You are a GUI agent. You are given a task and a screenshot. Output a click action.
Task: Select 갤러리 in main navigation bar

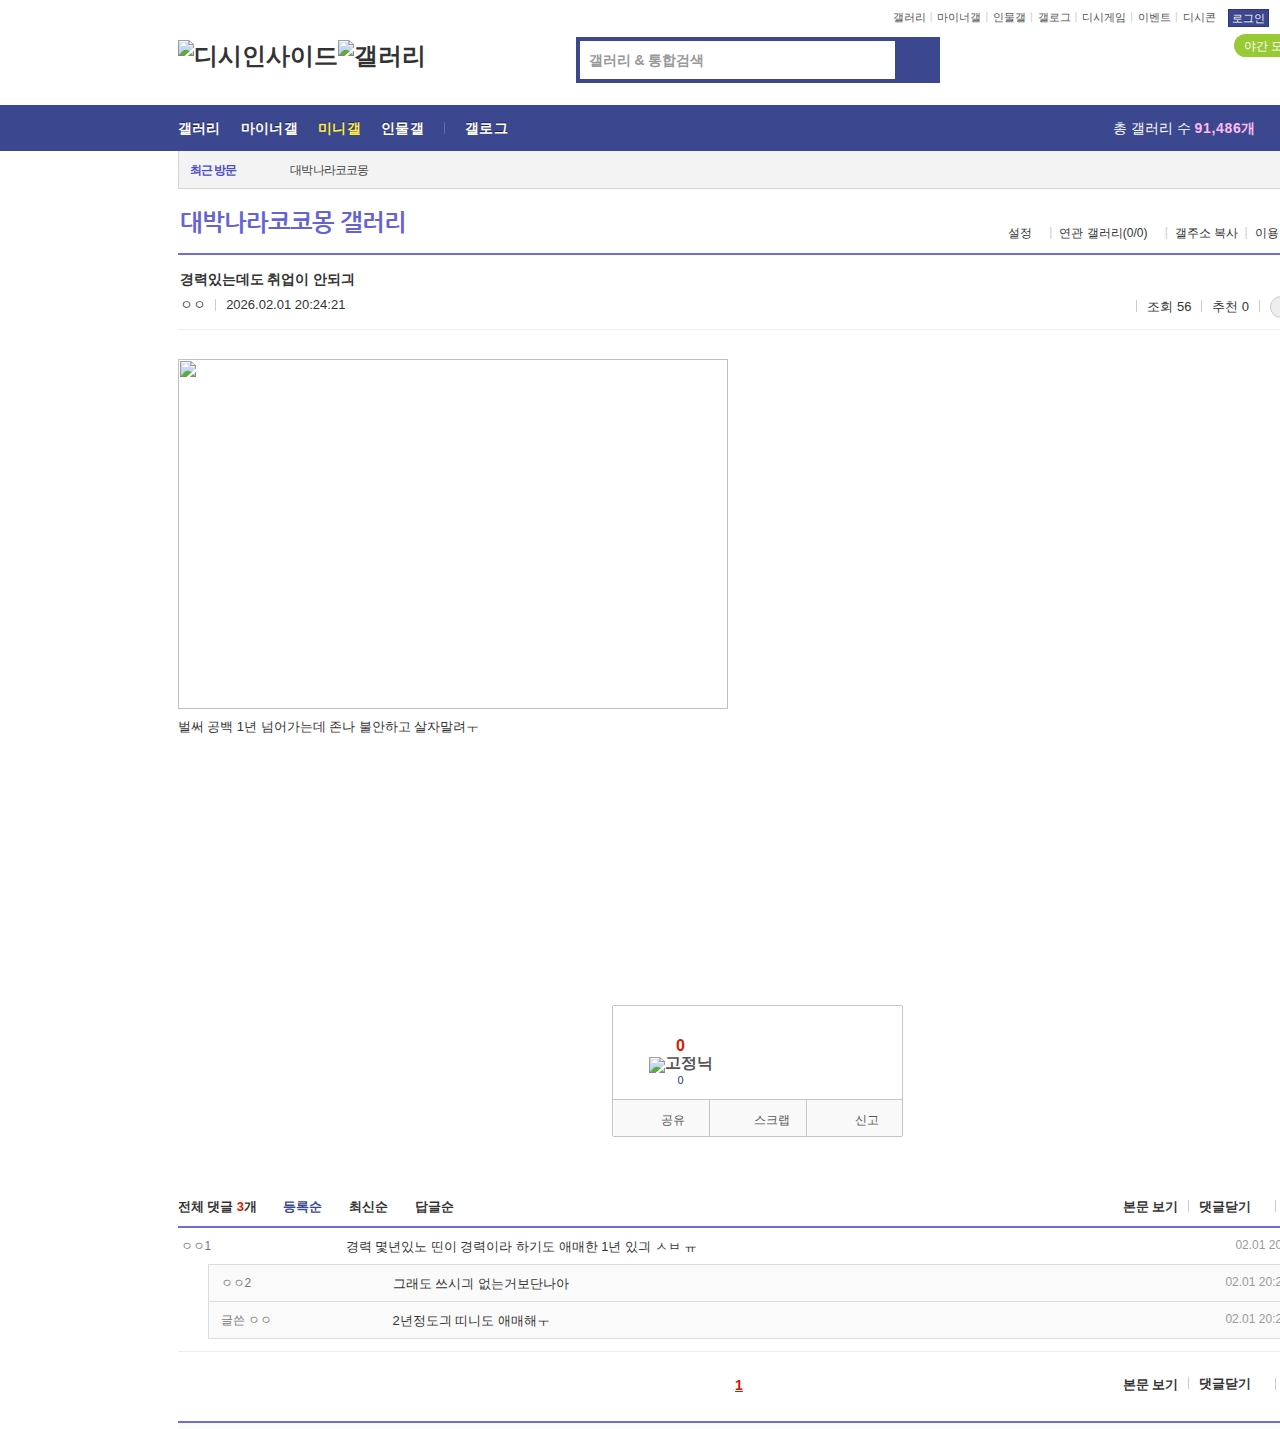coord(199,128)
